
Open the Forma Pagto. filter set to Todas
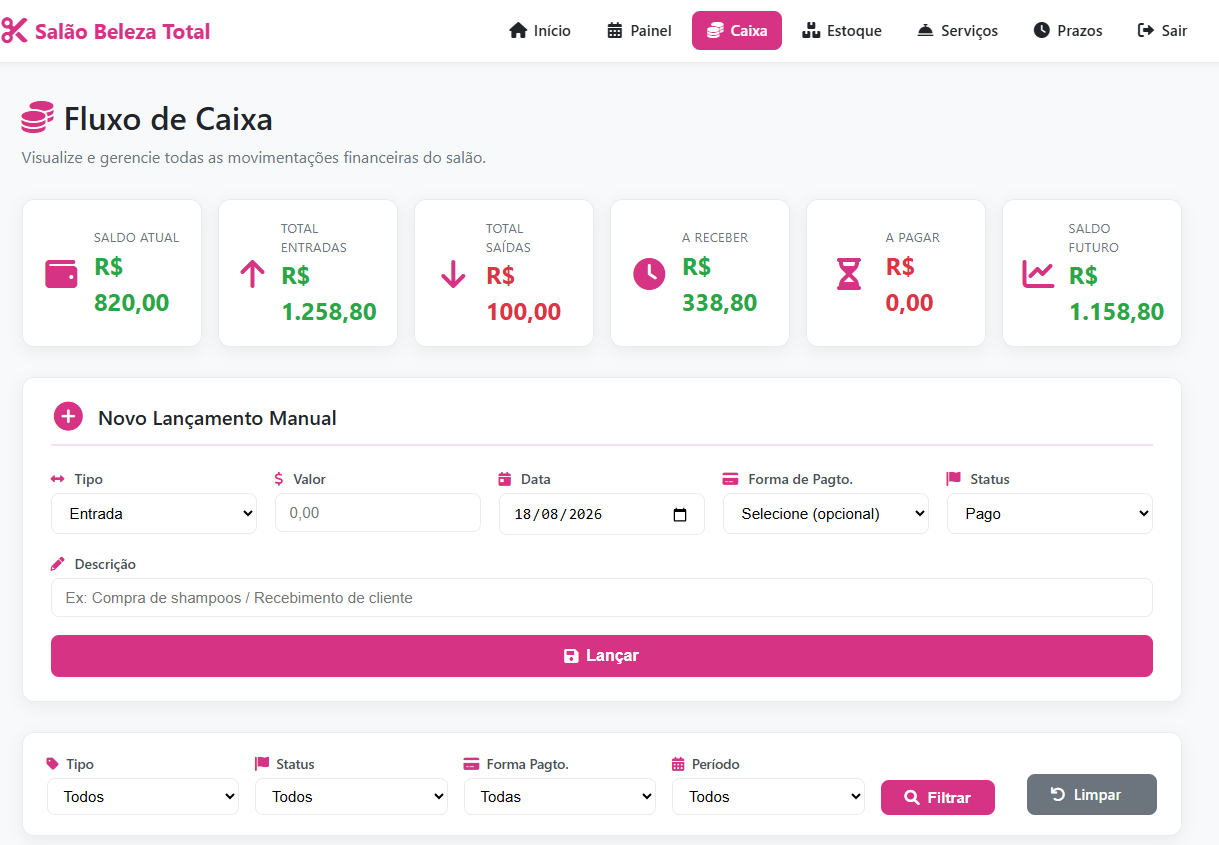560,797
